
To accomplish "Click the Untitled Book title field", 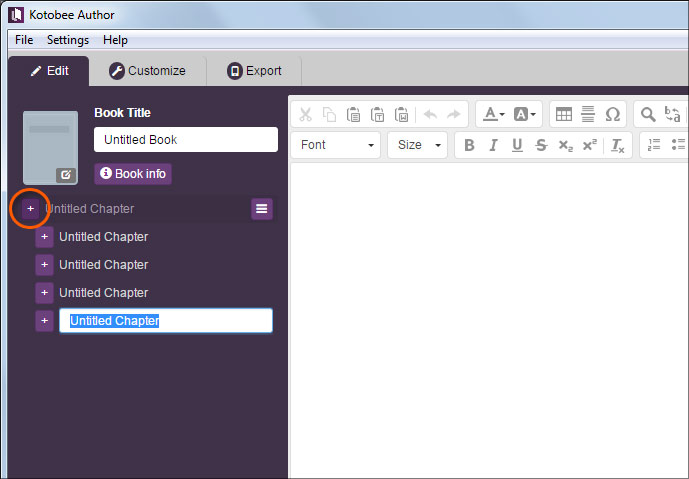I will [186, 140].
